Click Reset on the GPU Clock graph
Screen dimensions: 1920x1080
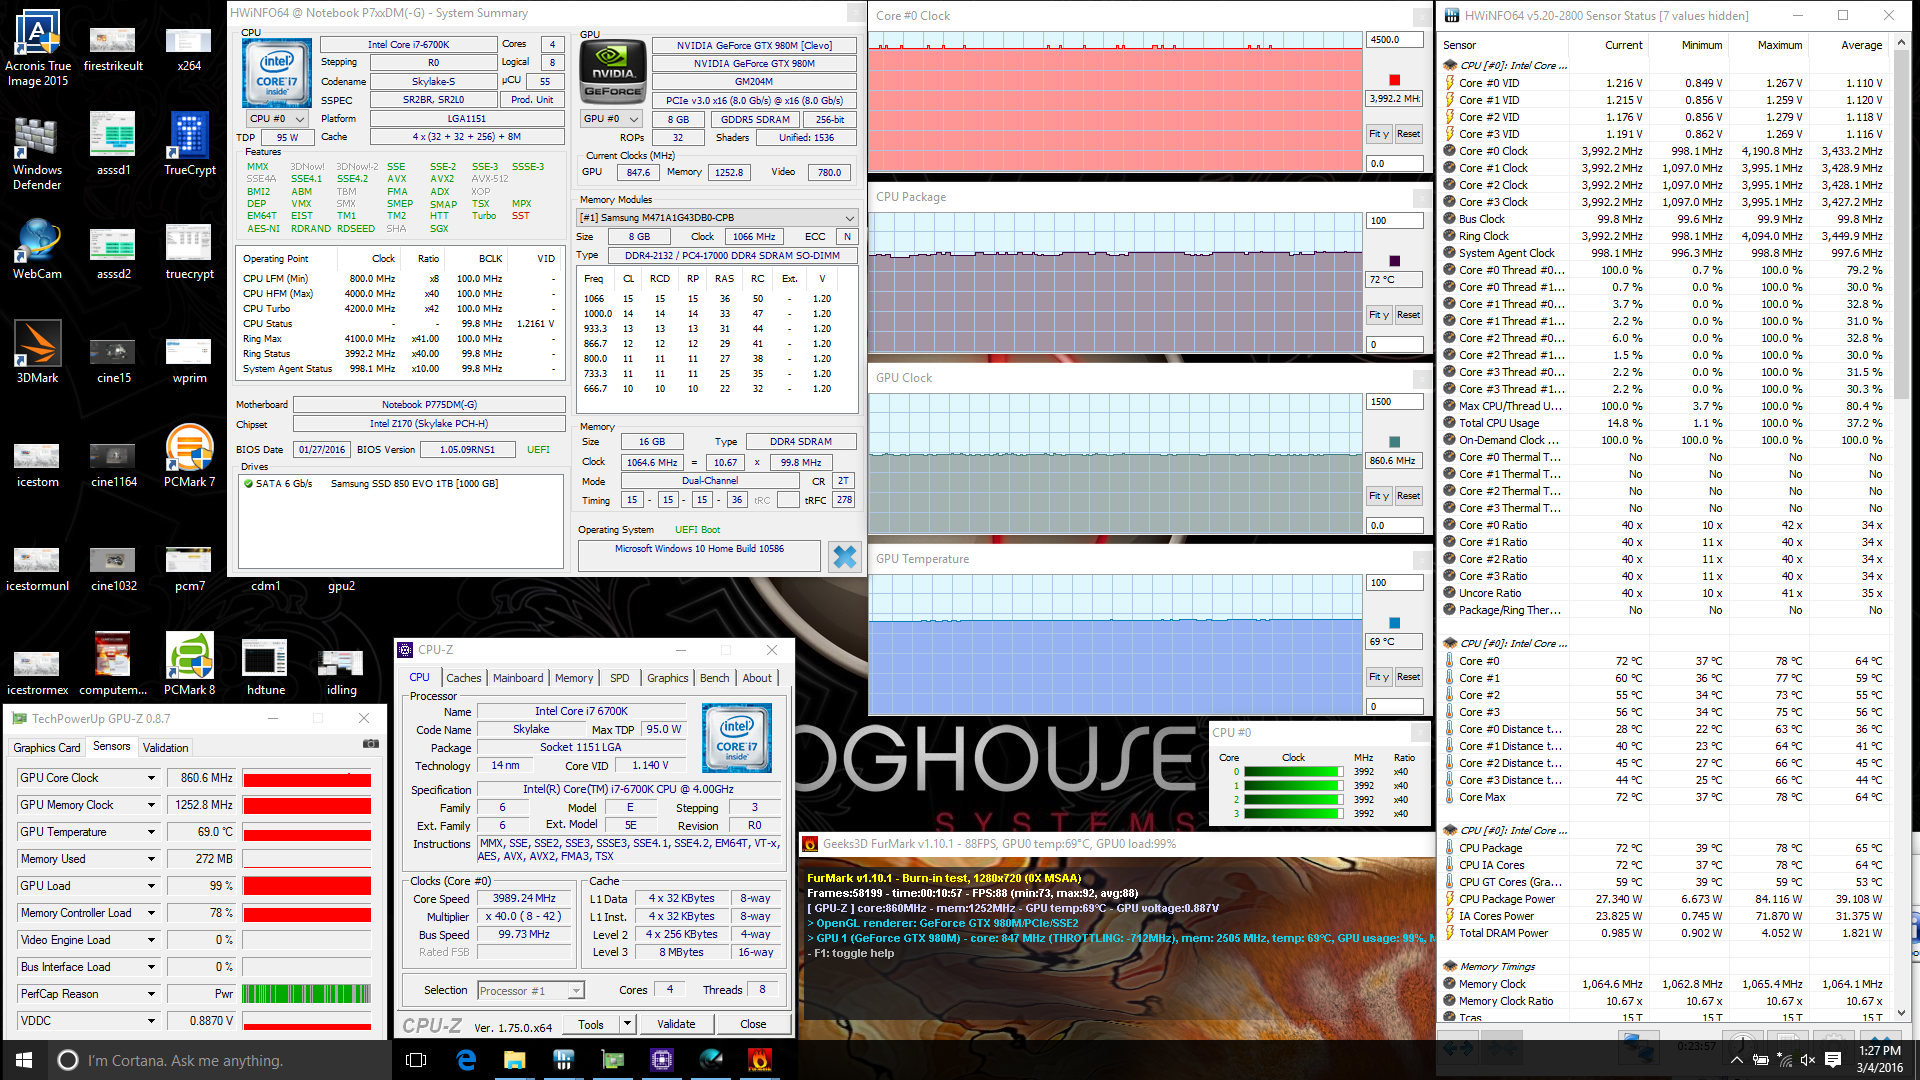(1408, 496)
